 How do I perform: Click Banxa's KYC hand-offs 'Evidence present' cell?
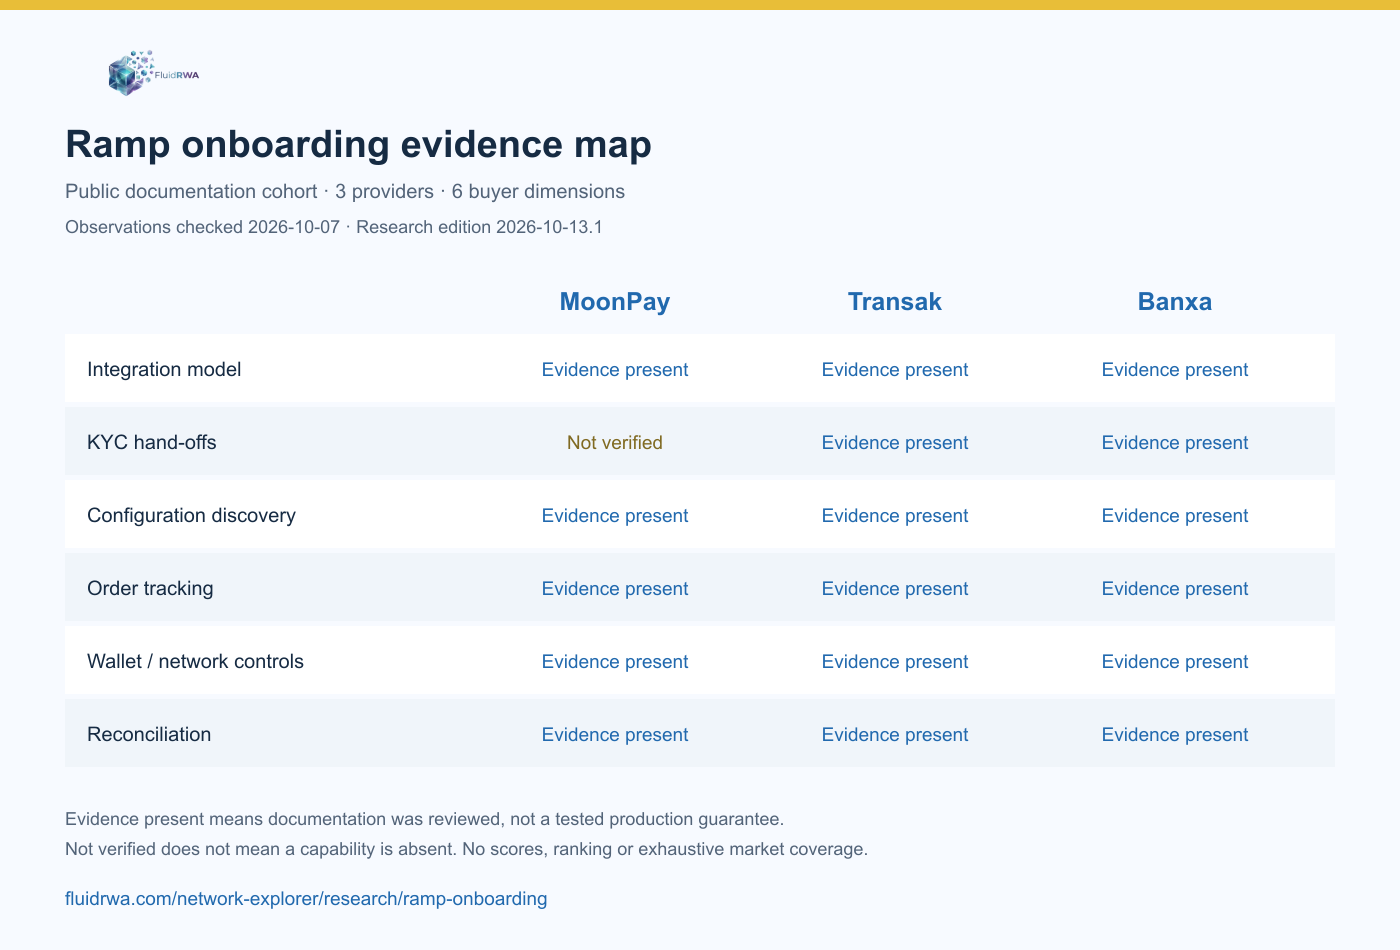[x=1175, y=442]
